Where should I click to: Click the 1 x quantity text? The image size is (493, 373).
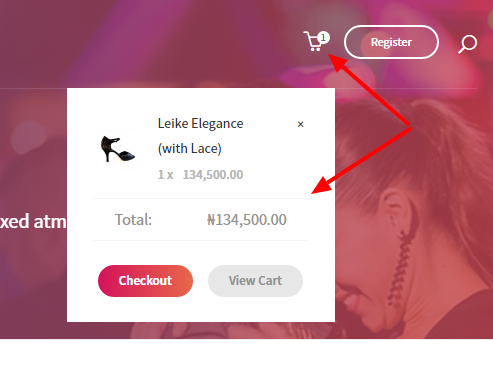pyautogui.click(x=165, y=175)
